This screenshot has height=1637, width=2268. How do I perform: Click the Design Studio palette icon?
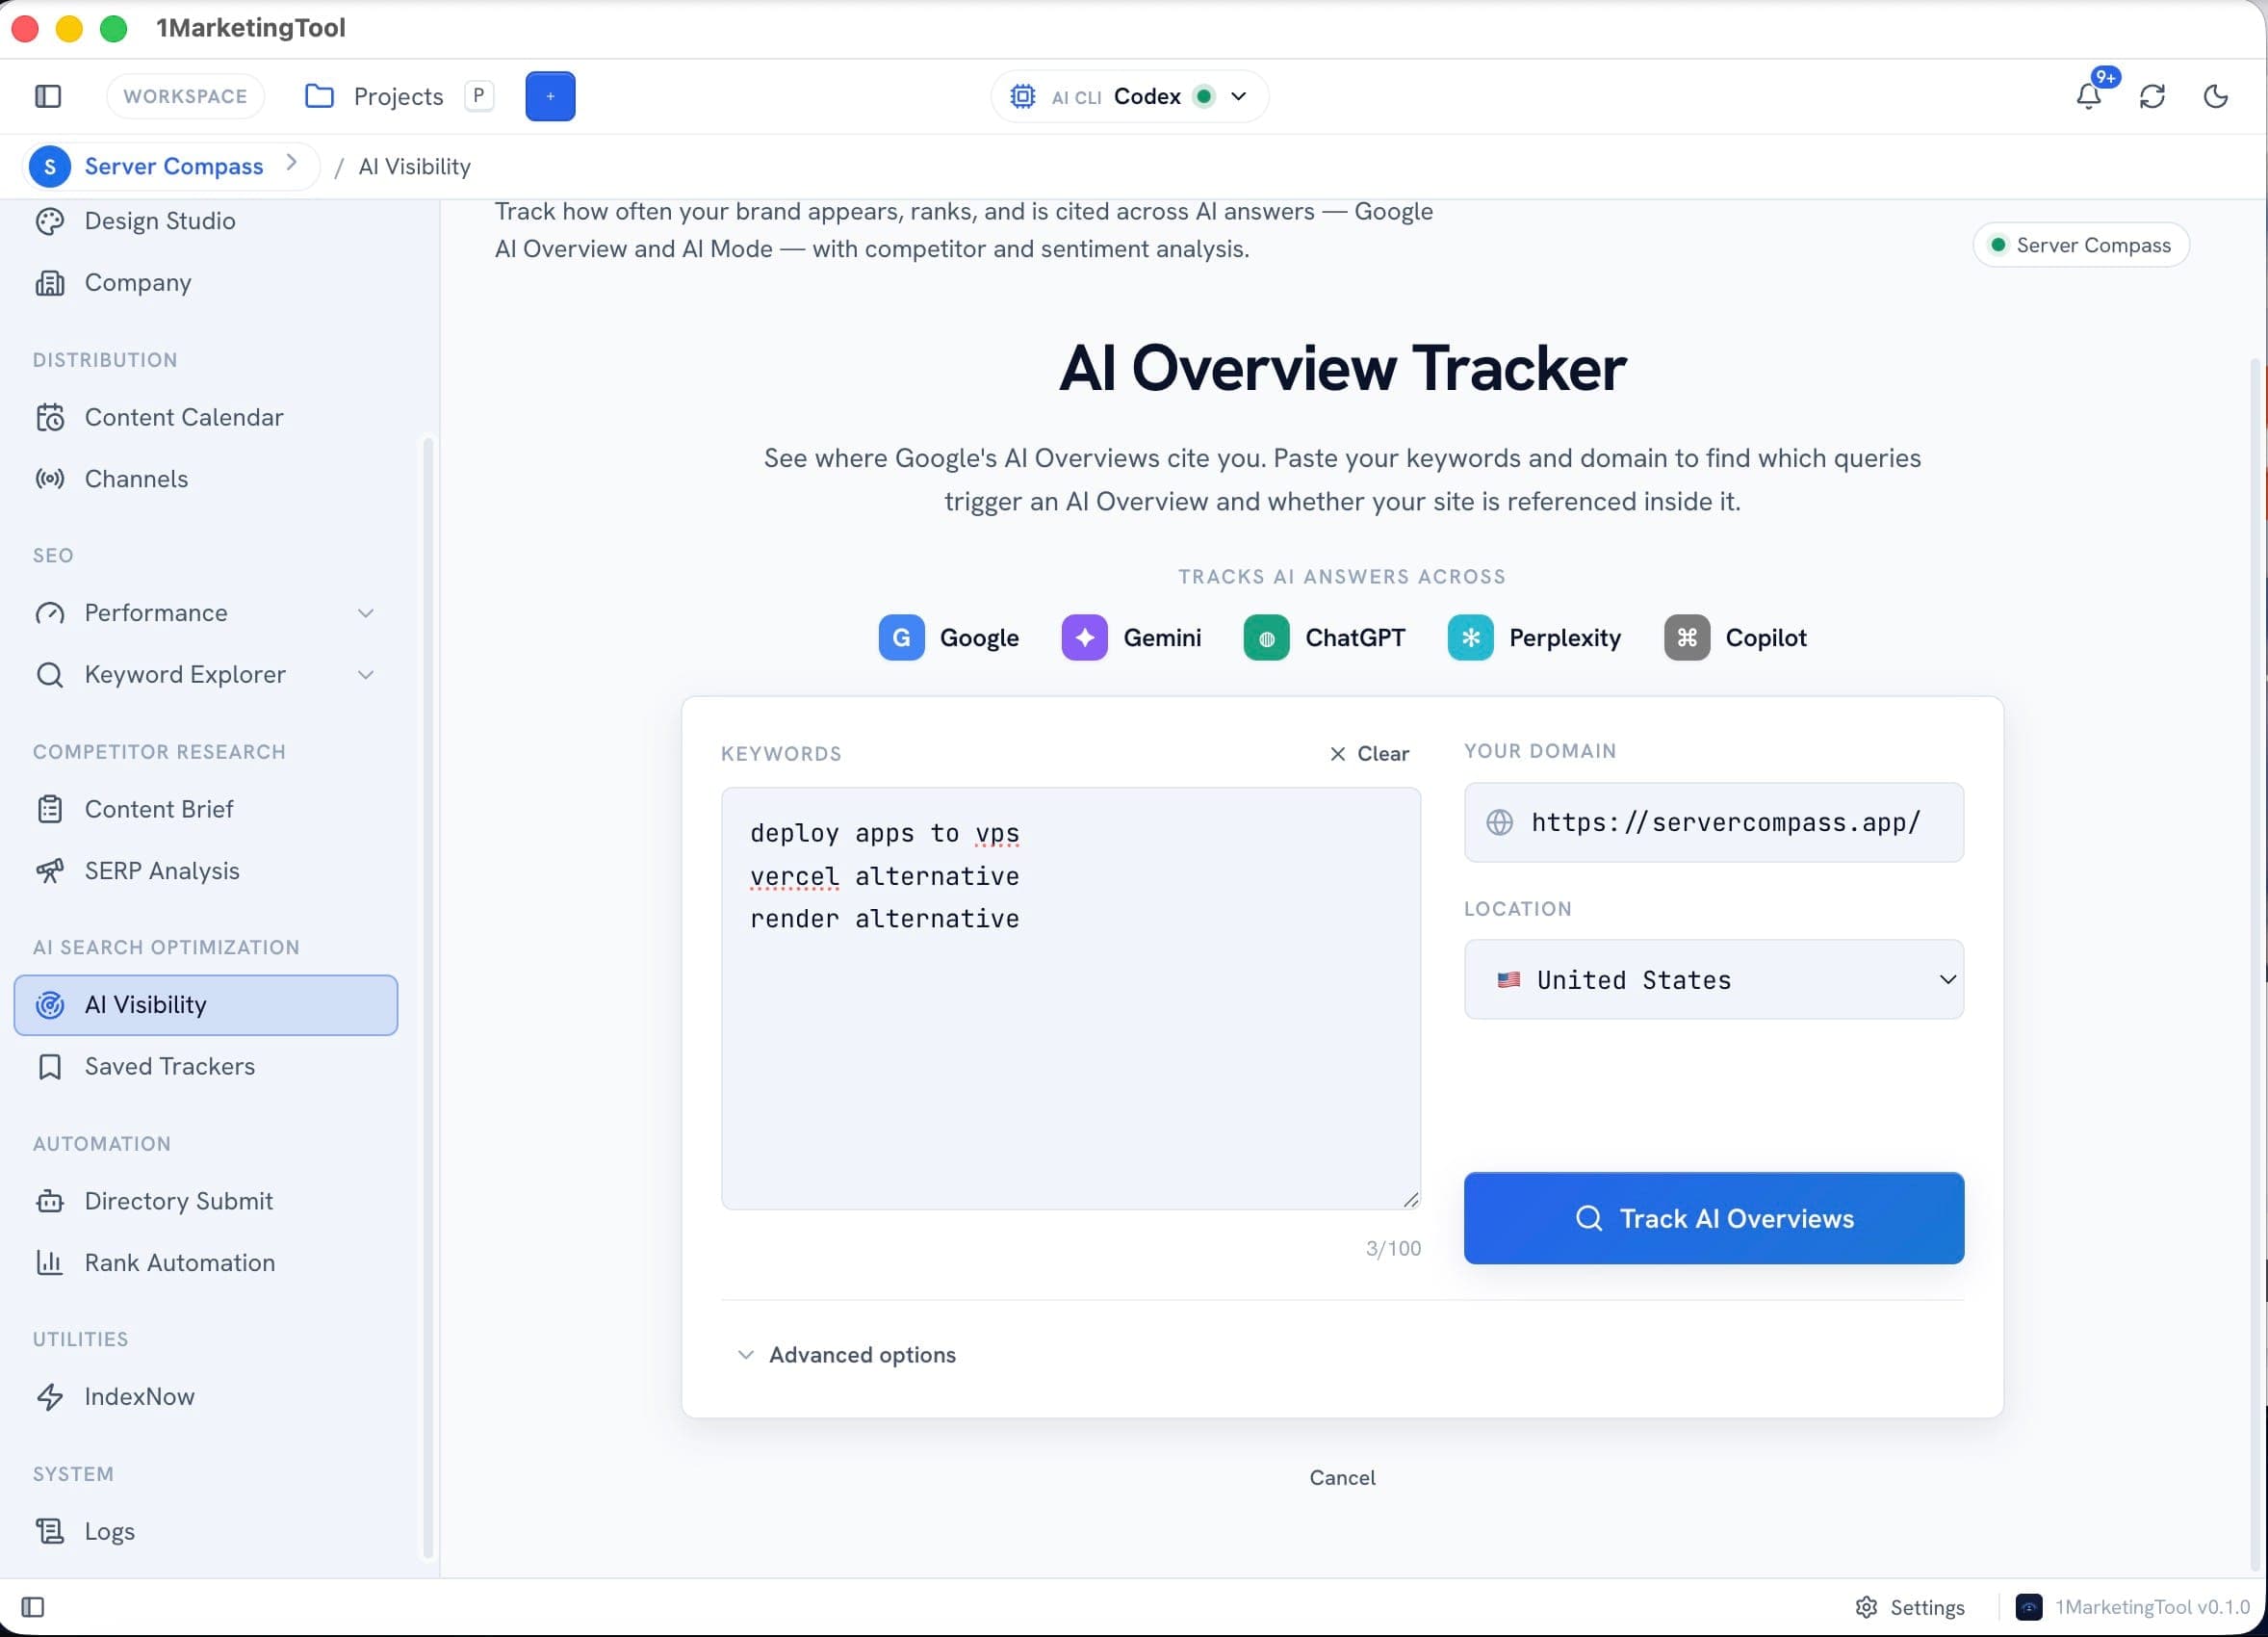[50, 221]
